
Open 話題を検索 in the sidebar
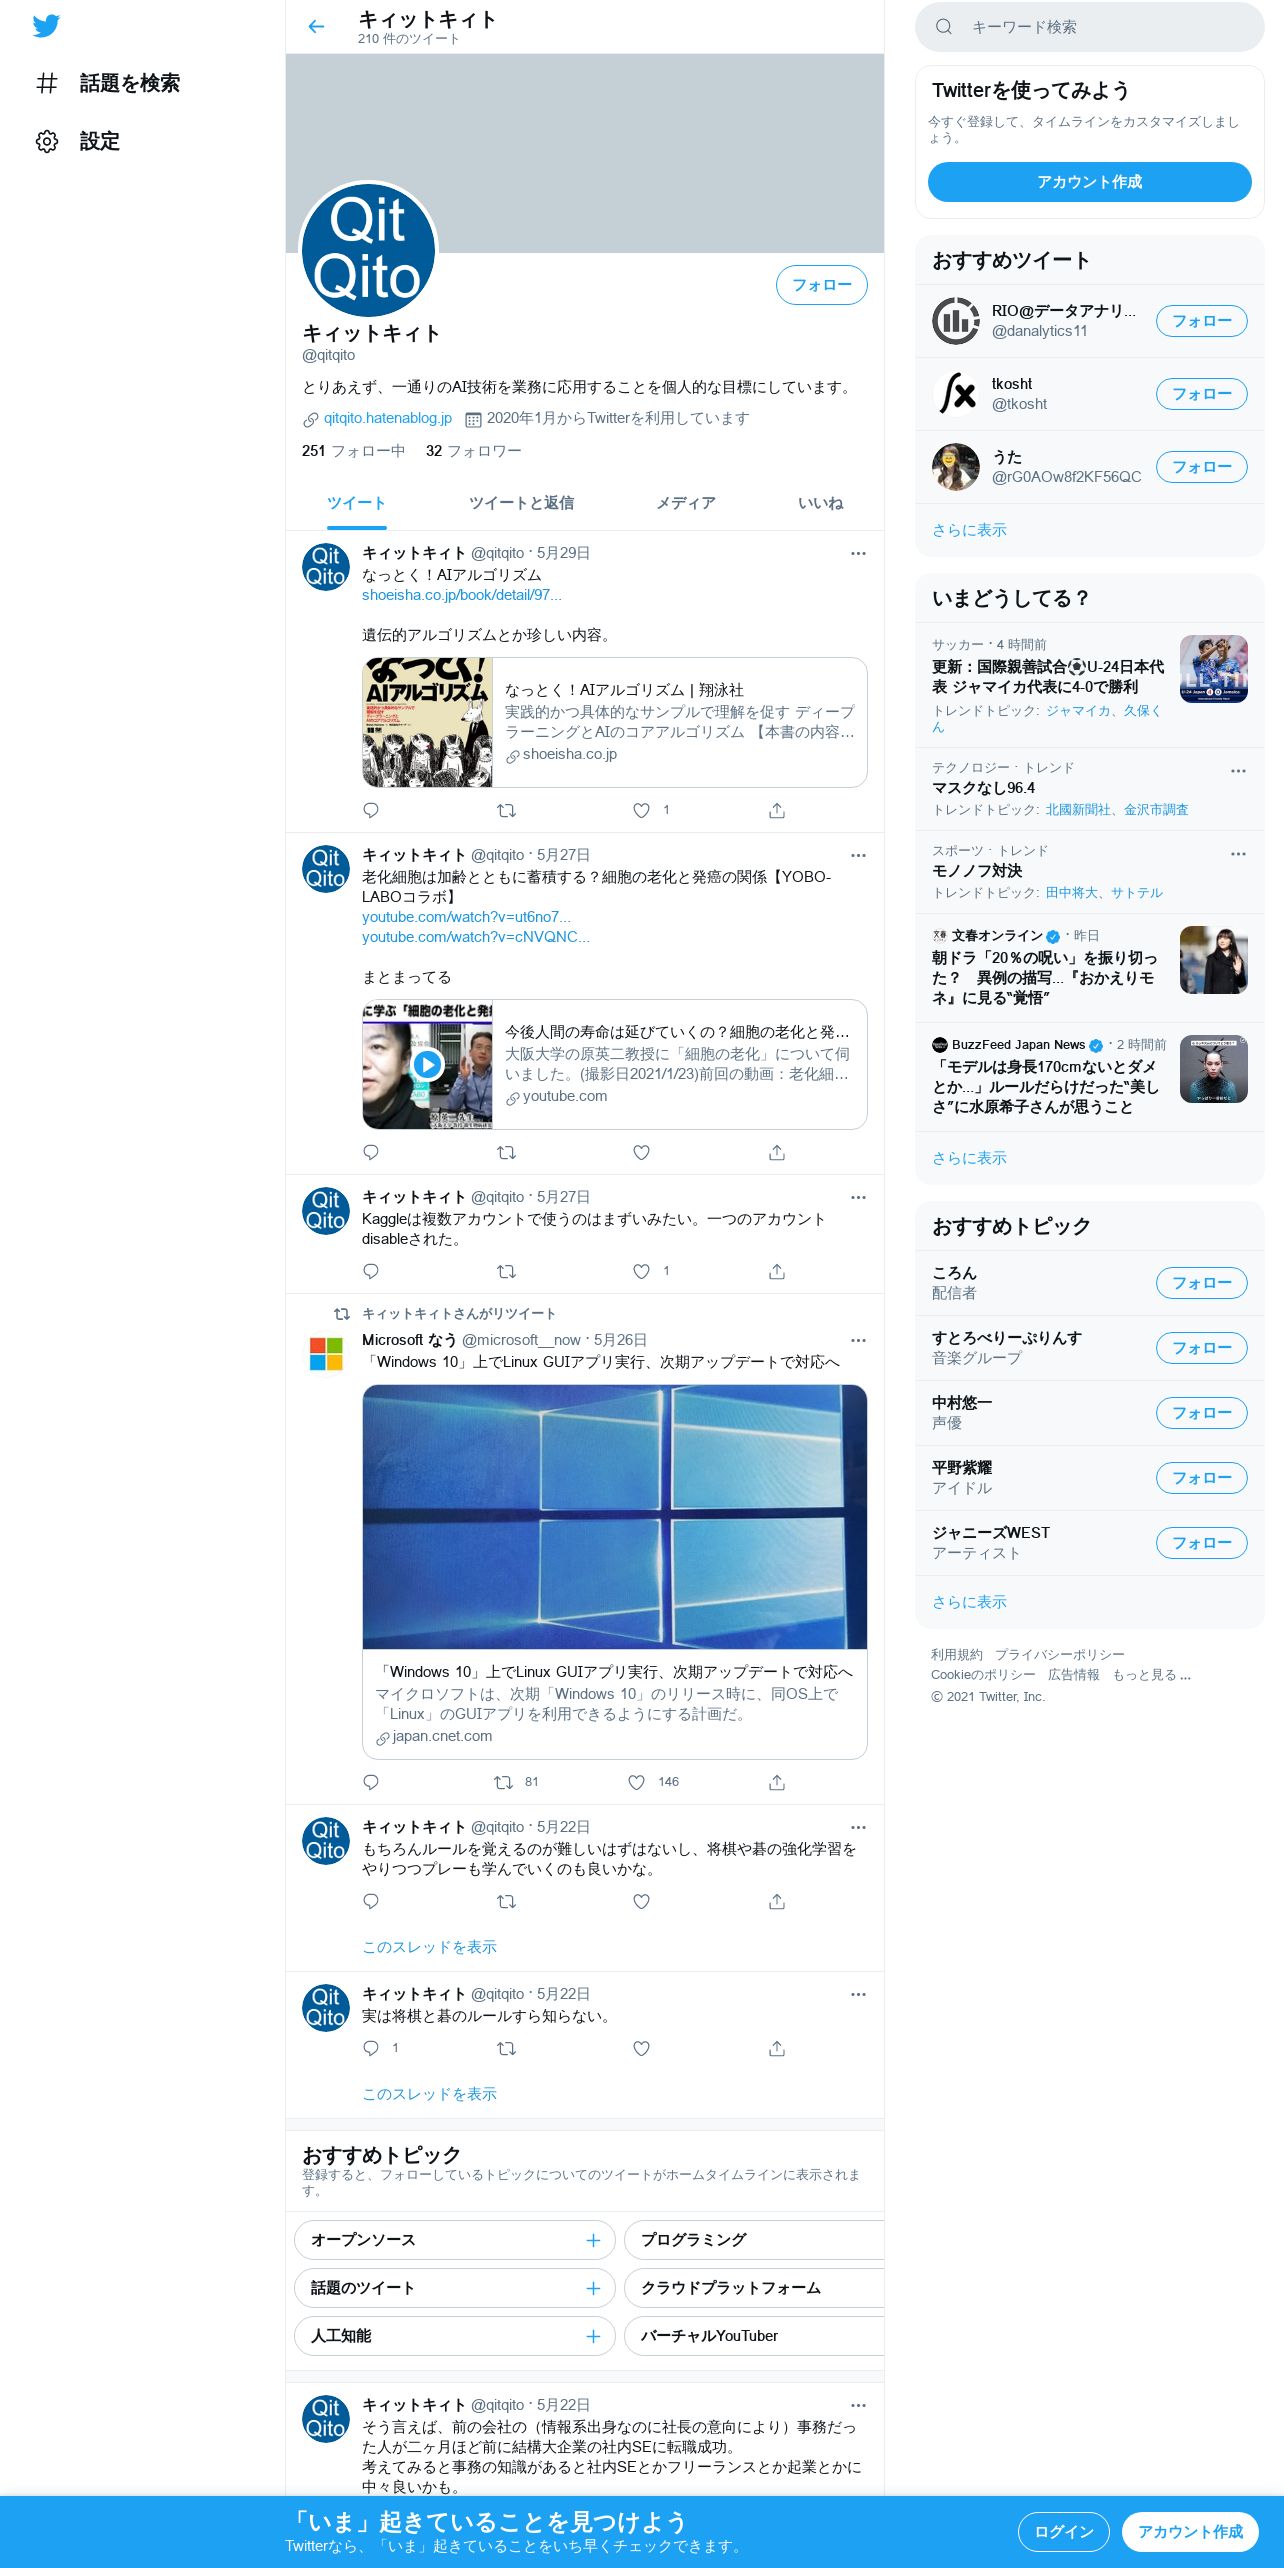108,83
